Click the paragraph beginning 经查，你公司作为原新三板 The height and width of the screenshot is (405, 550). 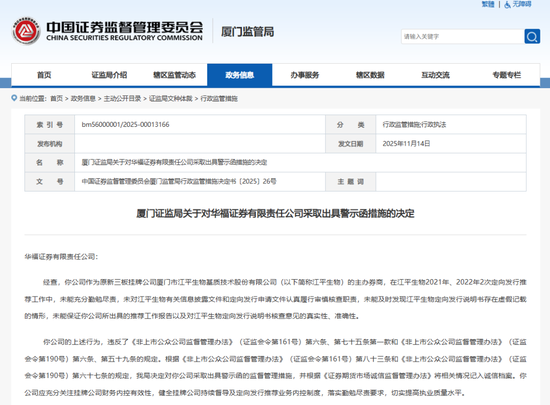tap(275, 299)
